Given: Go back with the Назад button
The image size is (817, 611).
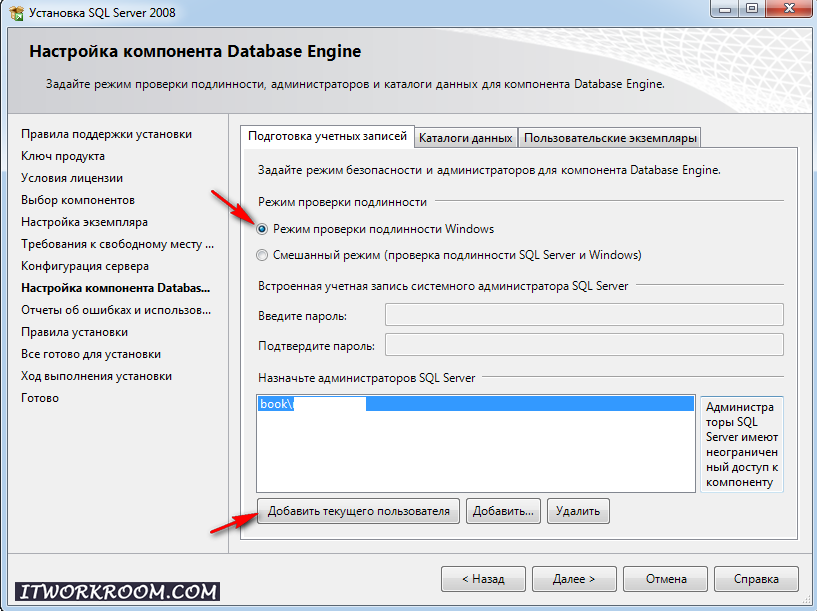Looking at the screenshot, I should 484,579.
